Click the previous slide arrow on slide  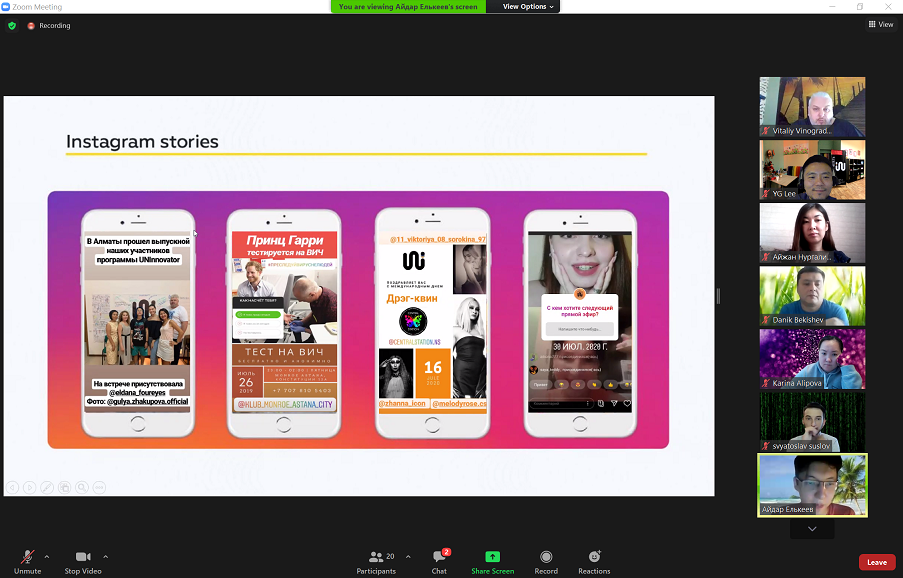pyautogui.click(x=12, y=488)
